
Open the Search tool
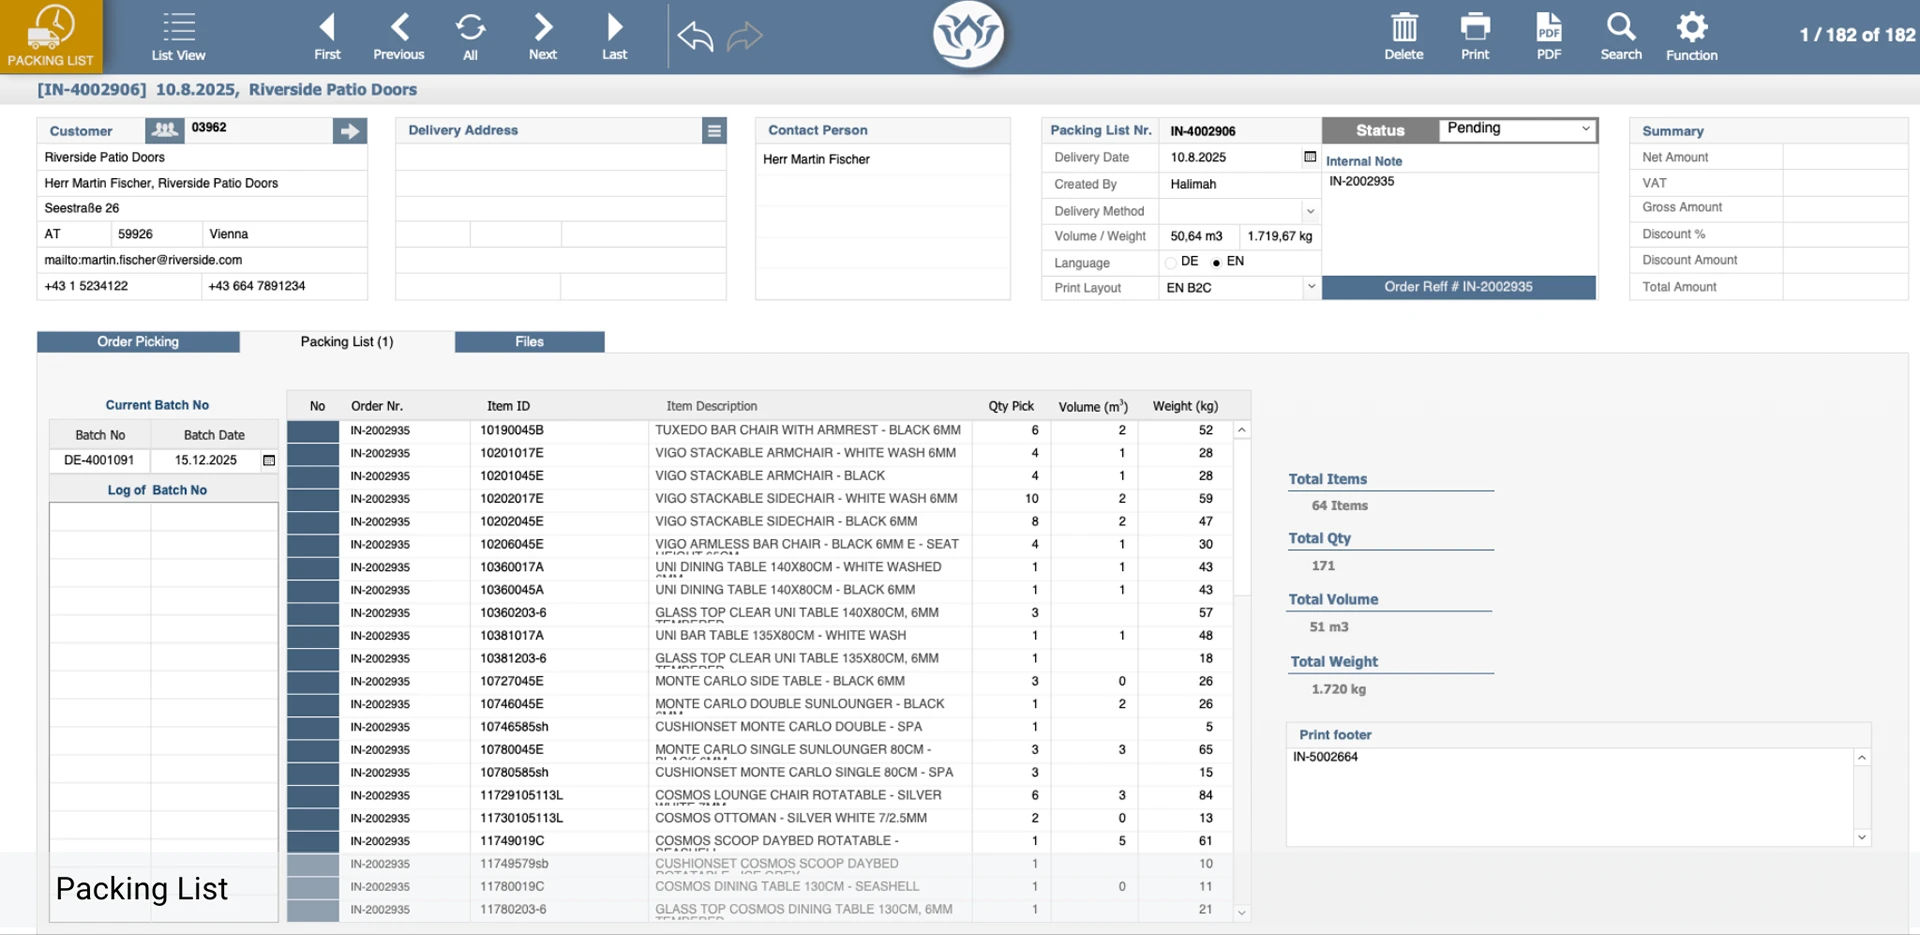click(x=1621, y=36)
